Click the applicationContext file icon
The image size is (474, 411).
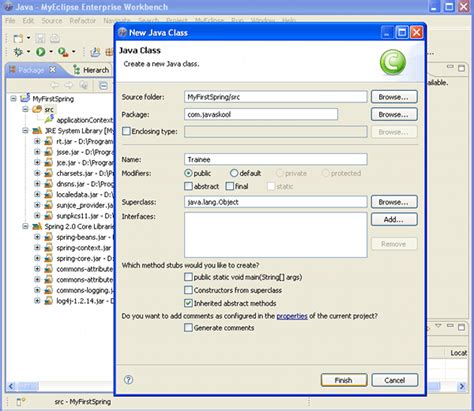coord(49,119)
